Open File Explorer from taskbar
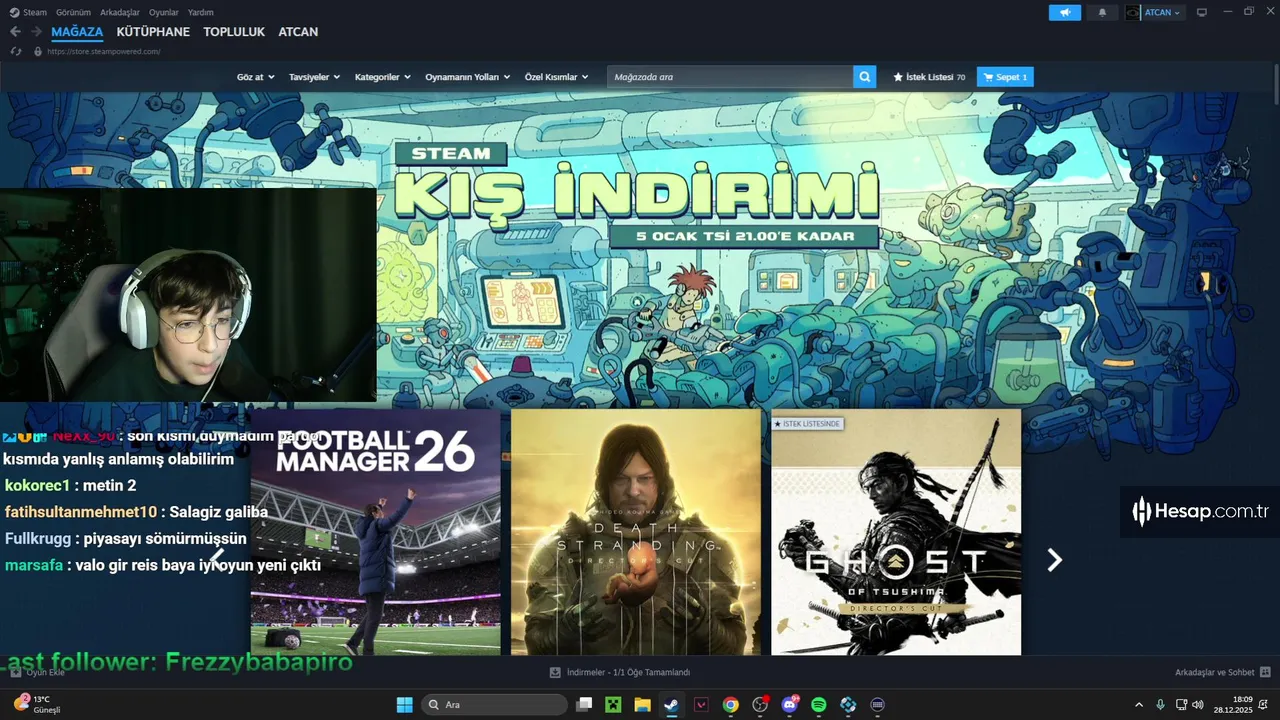The width and height of the screenshot is (1280, 720). coord(642,705)
